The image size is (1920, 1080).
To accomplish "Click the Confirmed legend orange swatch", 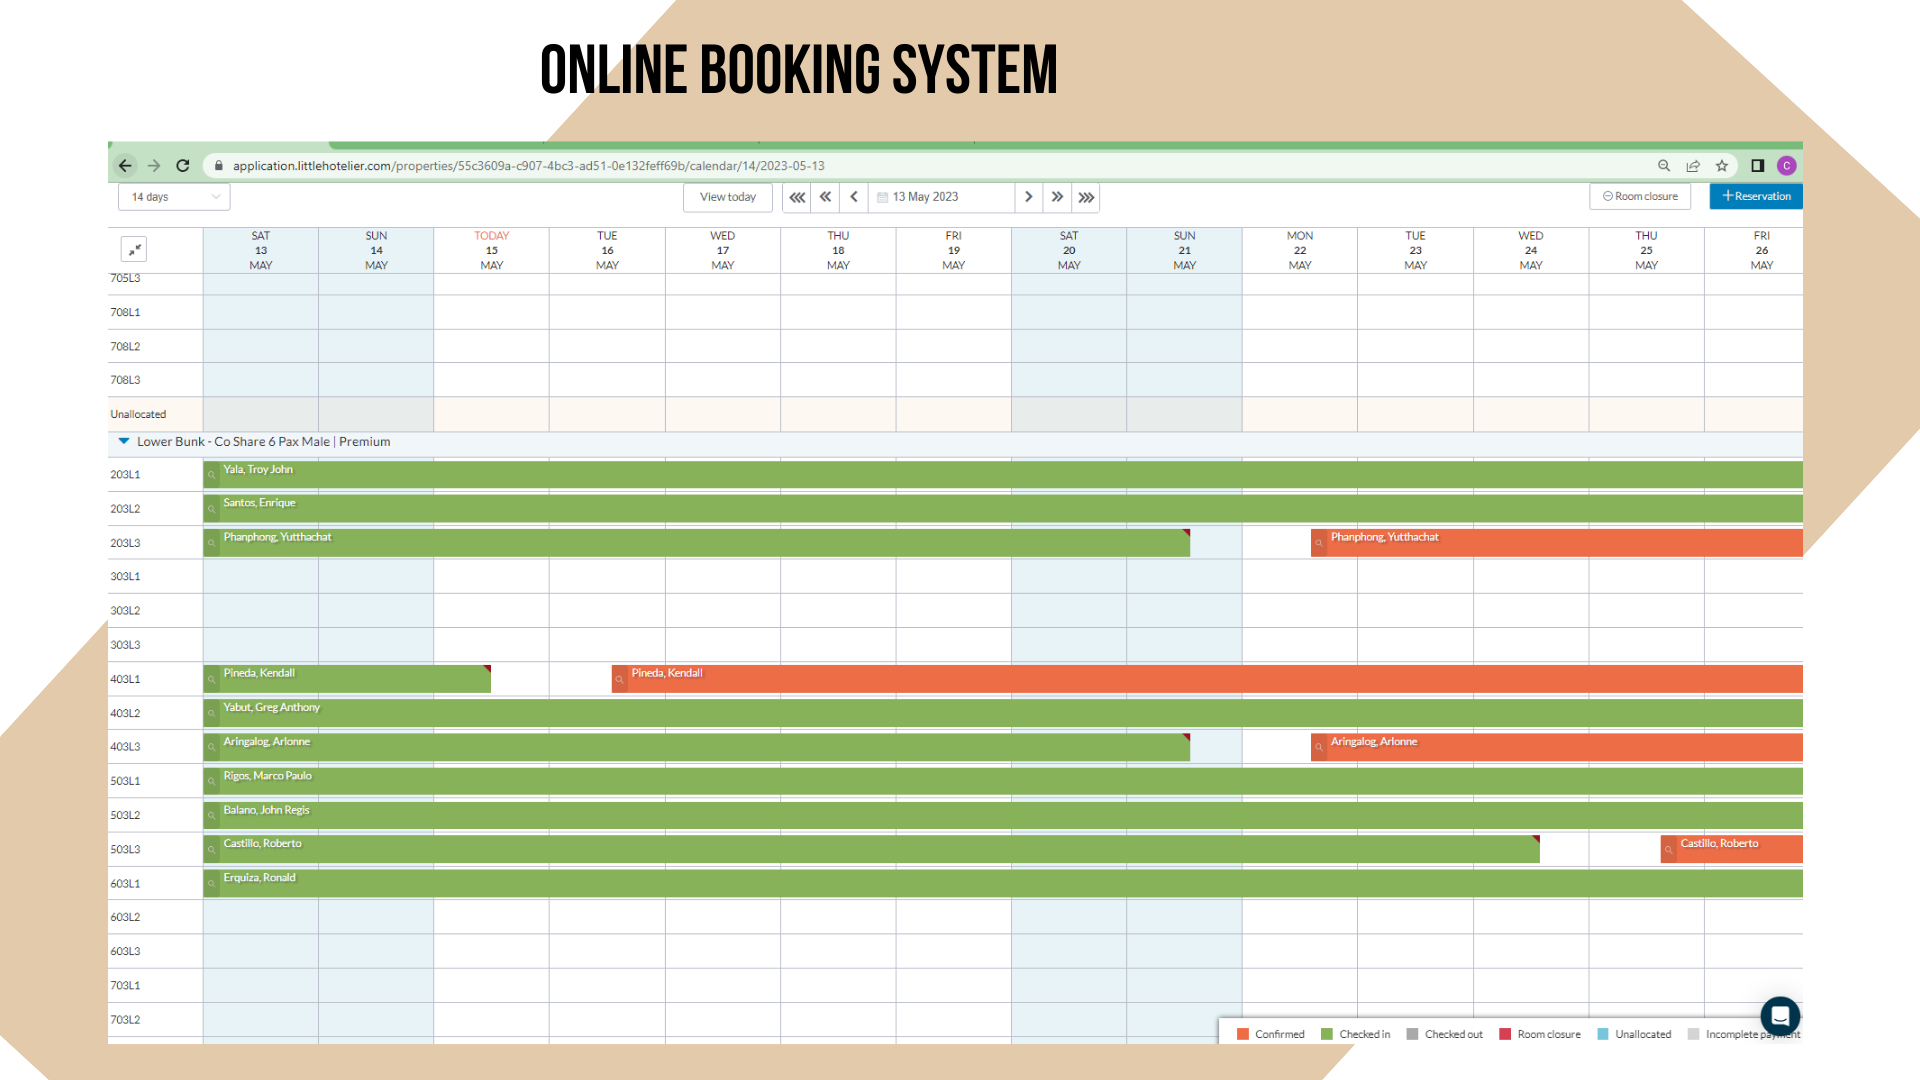I will 1243,1034.
